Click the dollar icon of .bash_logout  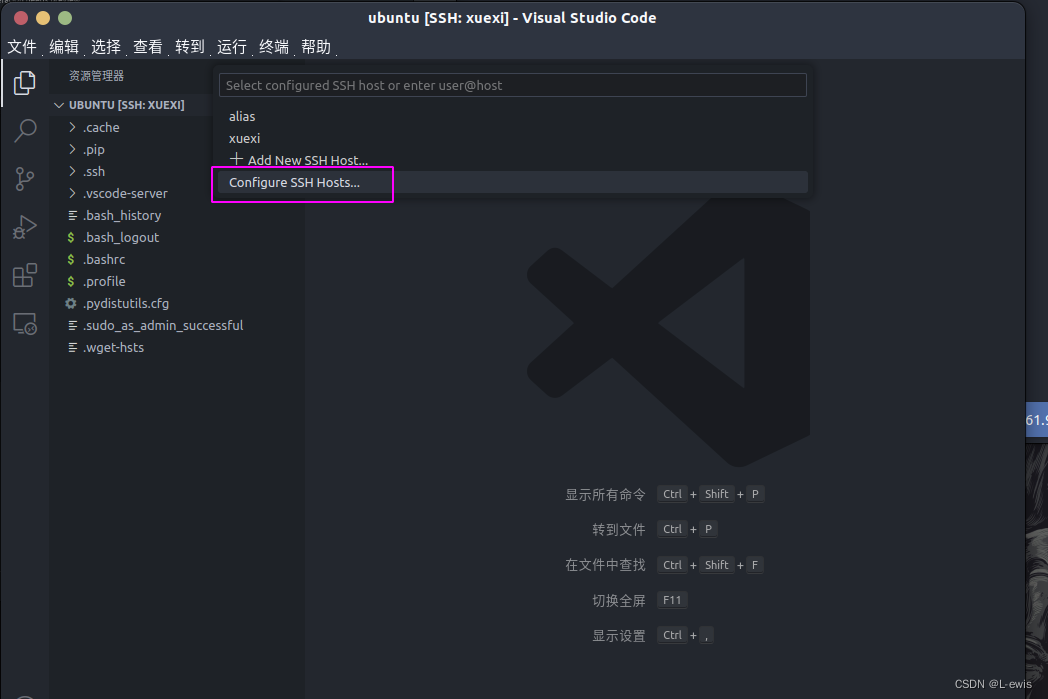tap(71, 237)
